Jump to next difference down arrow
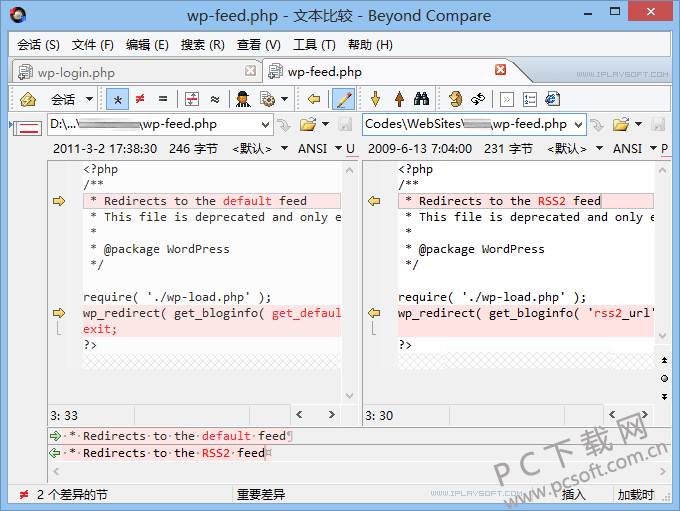This screenshot has width=680, height=511. [x=376, y=99]
